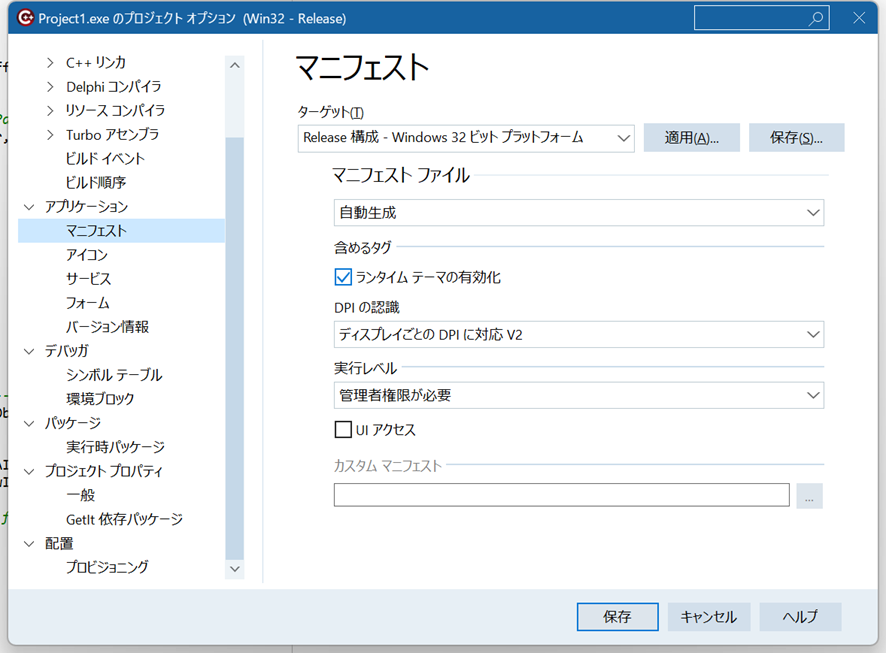The width and height of the screenshot is (886, 653).
Task: Click the search magnifier icon in title bar
Action: pos(816,18)
